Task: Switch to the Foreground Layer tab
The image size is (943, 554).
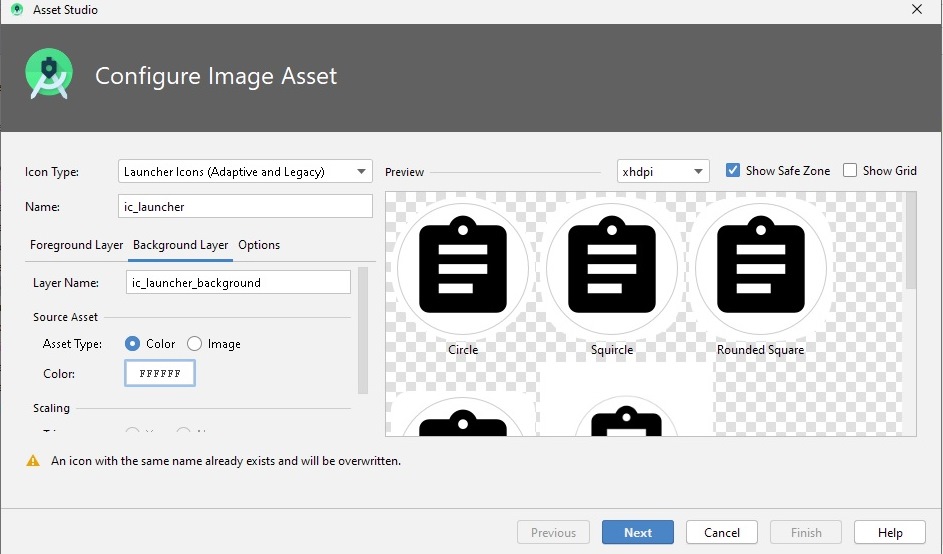Action: coord(77,245)
